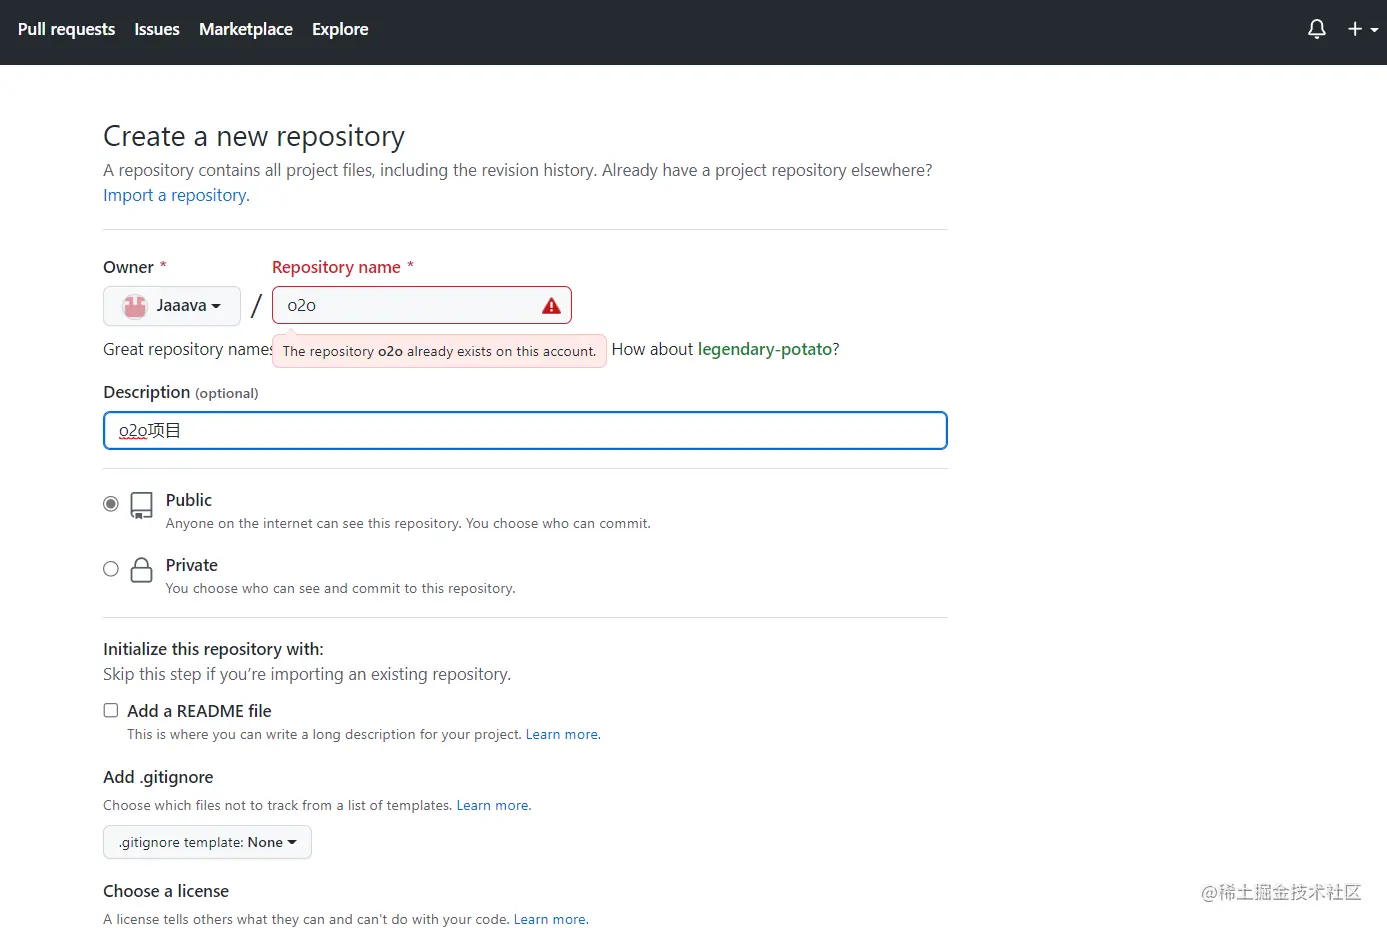
Task: Click the 'Public' option label
Action: tap(189, 500)
